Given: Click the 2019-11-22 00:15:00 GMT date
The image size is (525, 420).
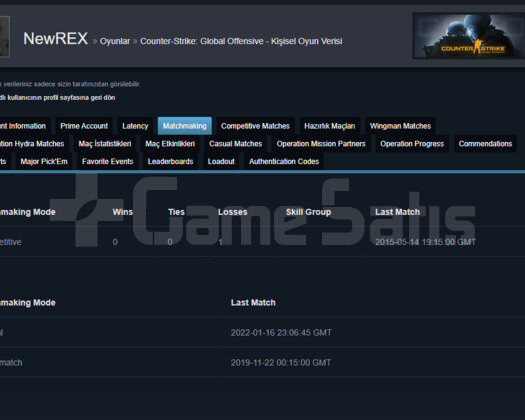Looking at the screenshot, I should 281,363.
